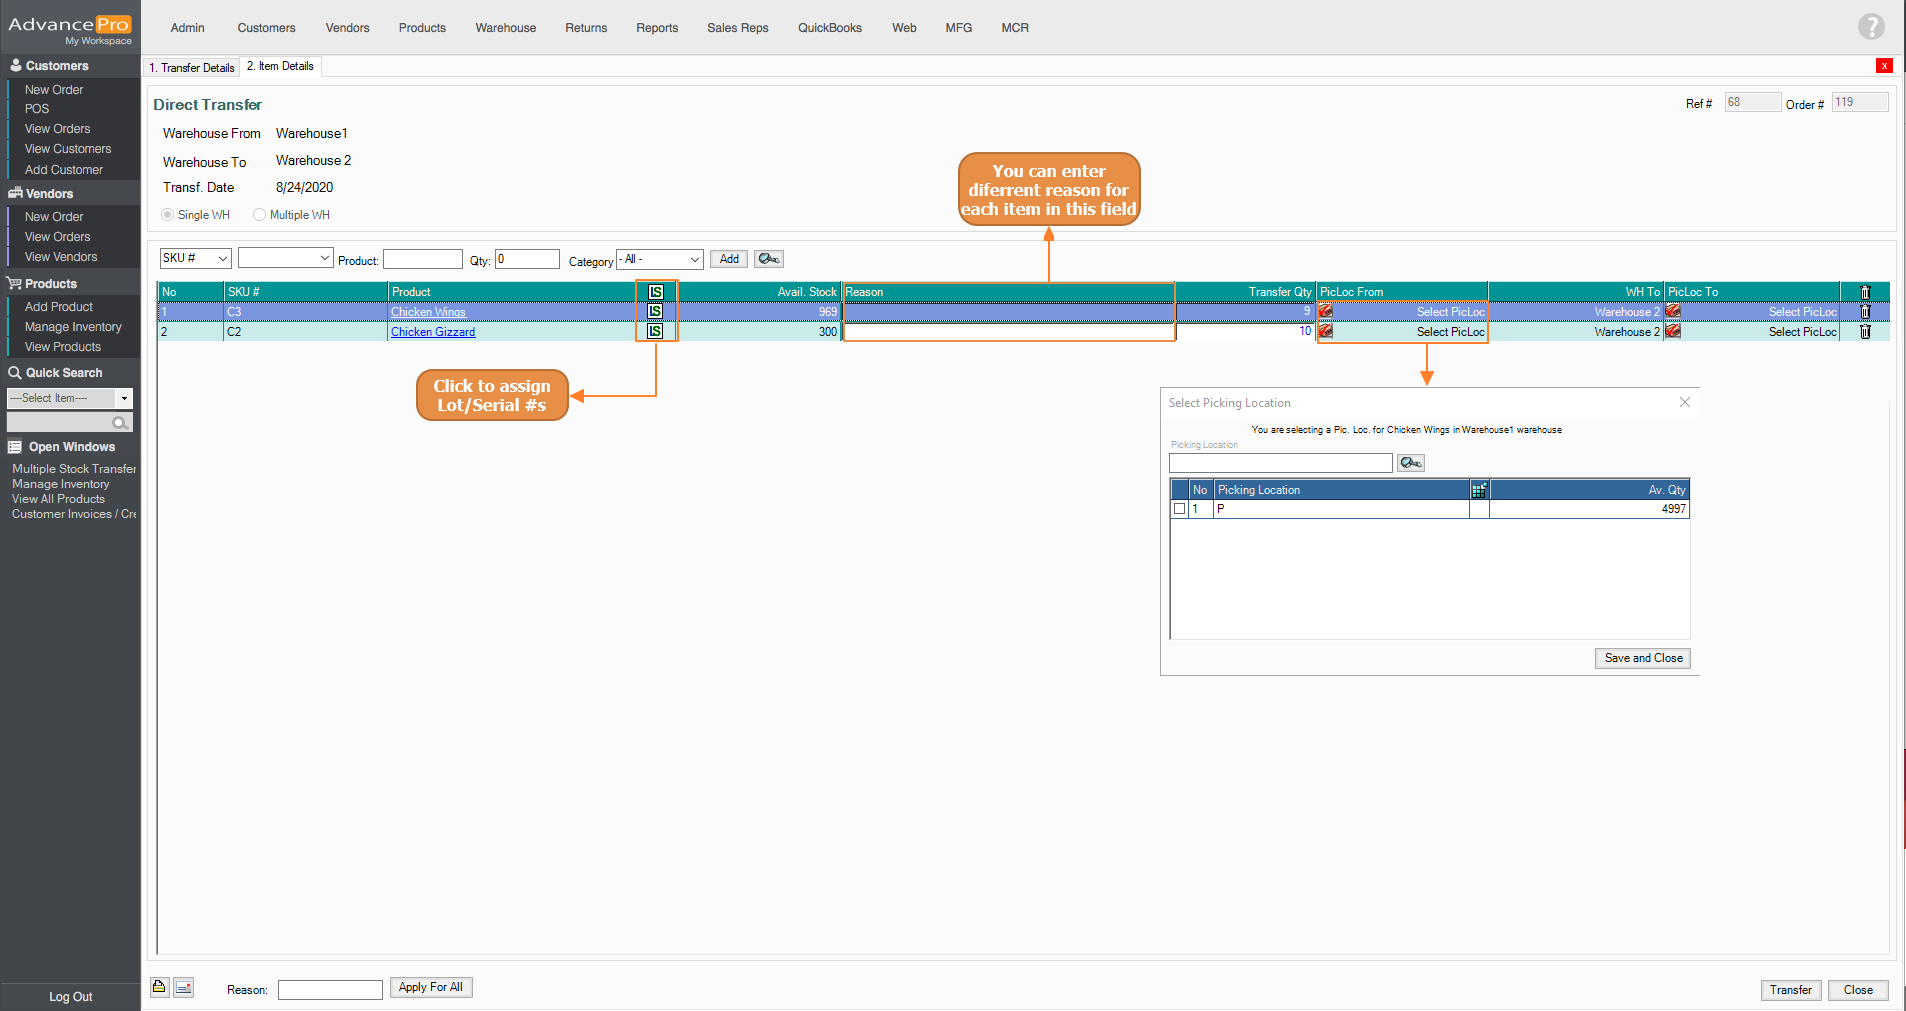
Task: Click the Lot/Serial icon for Chicken Wings
Action: click(x=655, y=312)
